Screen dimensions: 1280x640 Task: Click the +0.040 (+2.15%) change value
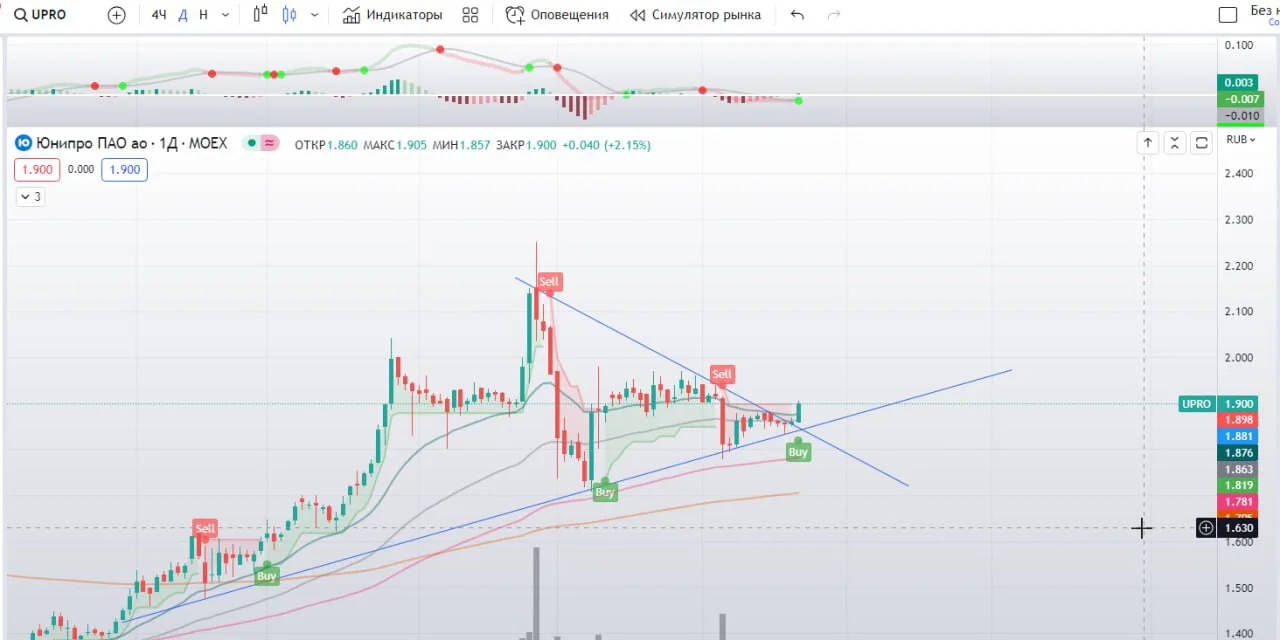pyautogui.click(x=606, y=145)
